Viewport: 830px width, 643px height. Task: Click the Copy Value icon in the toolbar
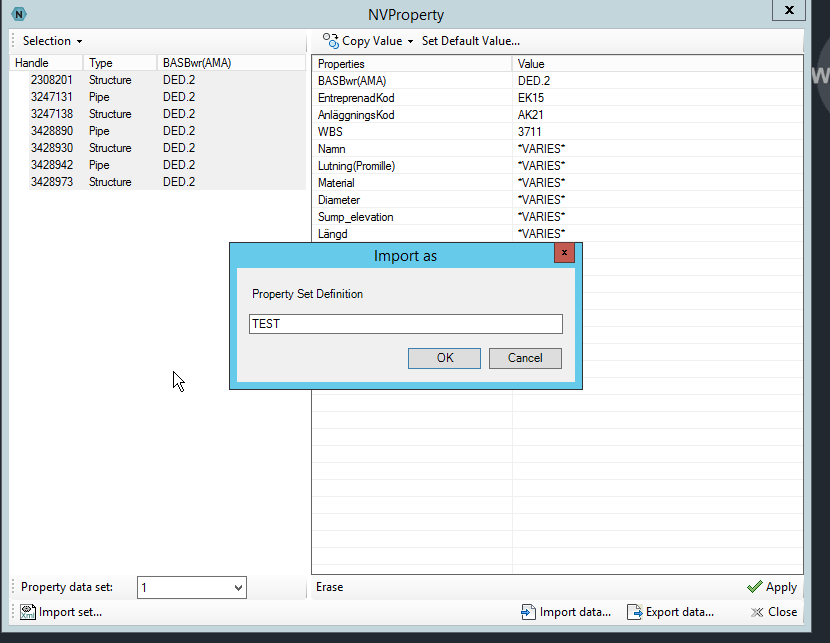tap(329, 41)
